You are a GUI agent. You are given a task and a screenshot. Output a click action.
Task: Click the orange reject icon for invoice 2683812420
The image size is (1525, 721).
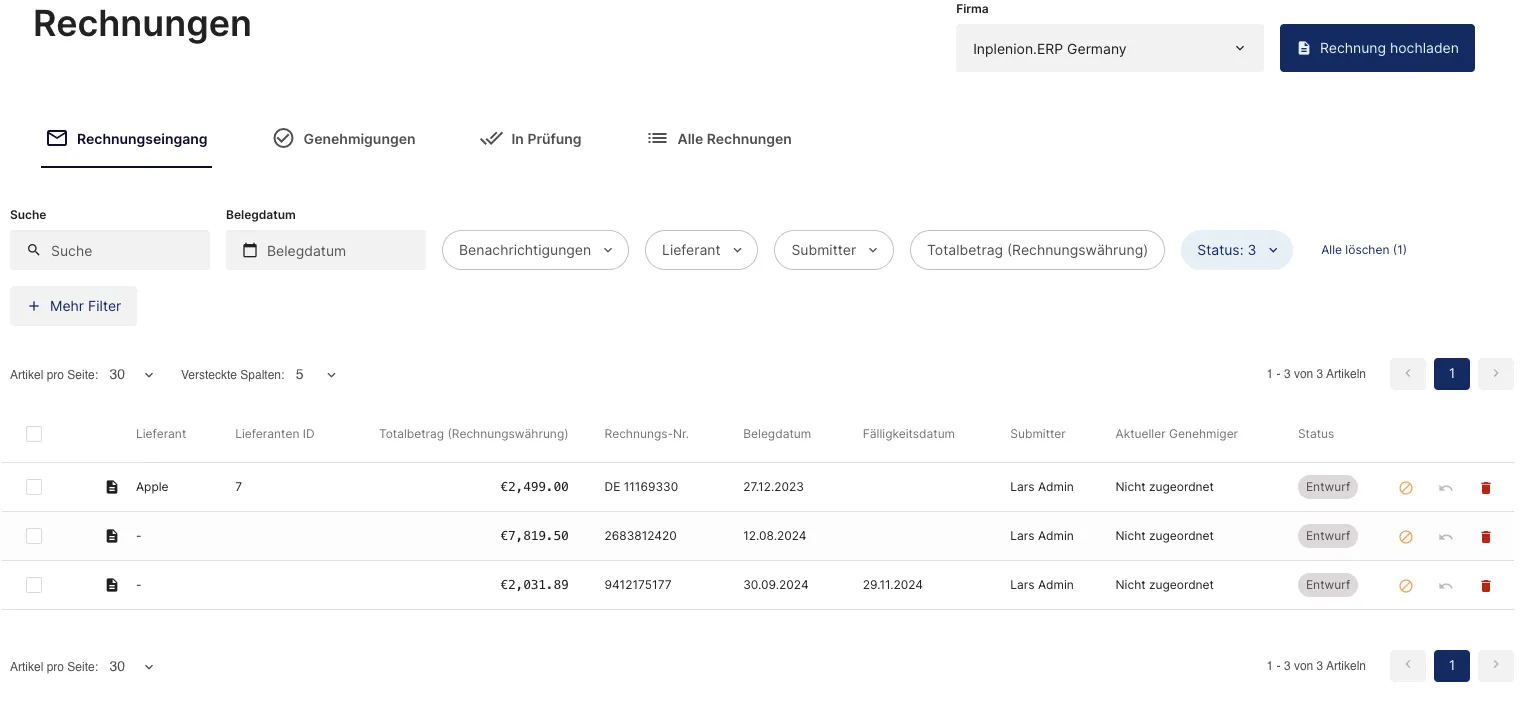pyautogui.click(x=1405, y=537)
